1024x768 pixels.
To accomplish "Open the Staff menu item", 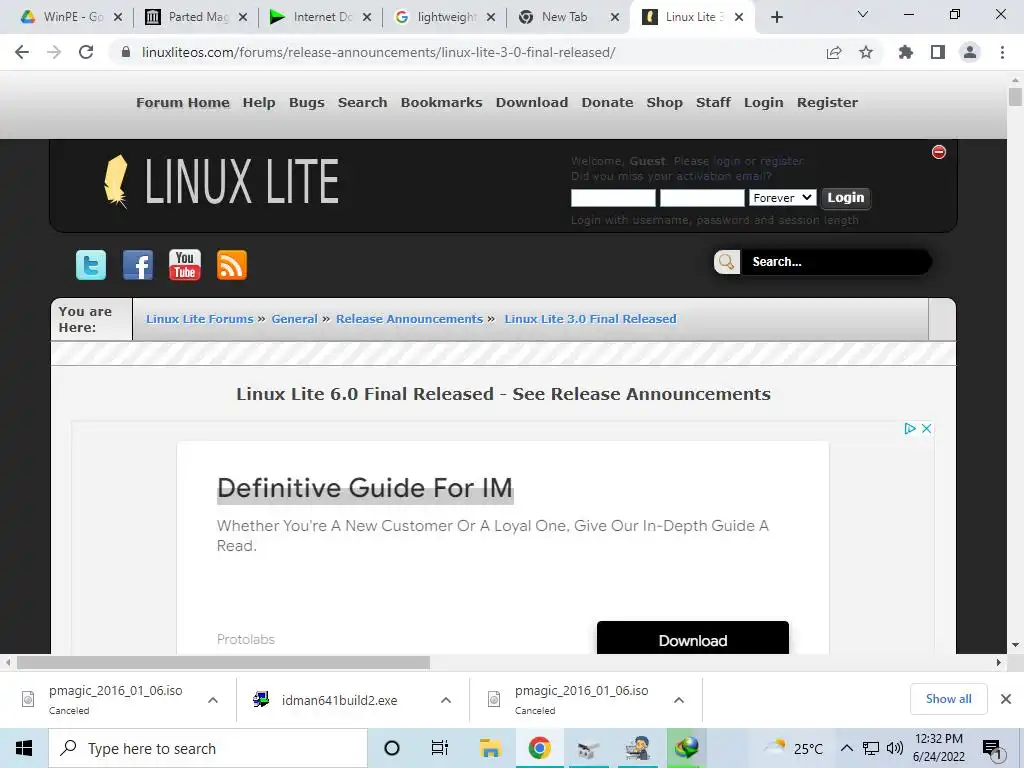I will click(x=713, y=103).
